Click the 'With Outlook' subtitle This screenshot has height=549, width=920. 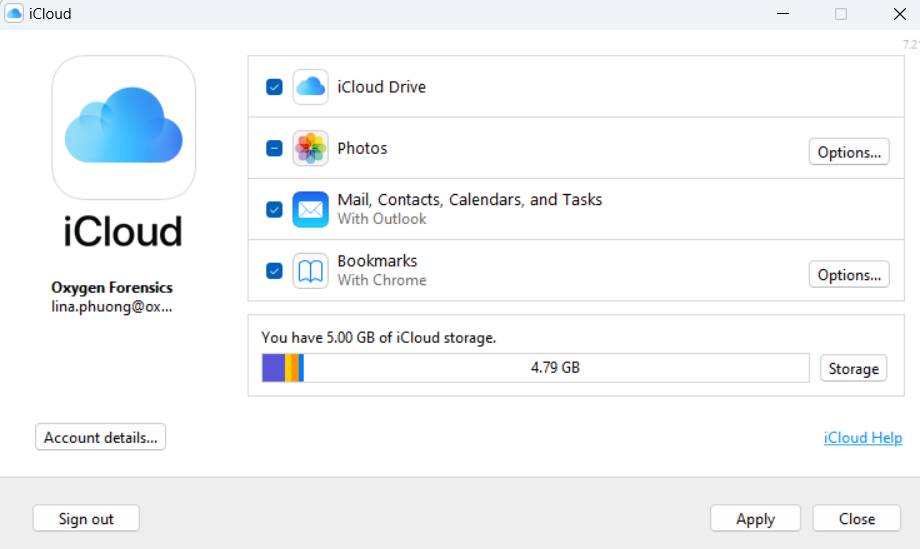(x=382, y=219)
